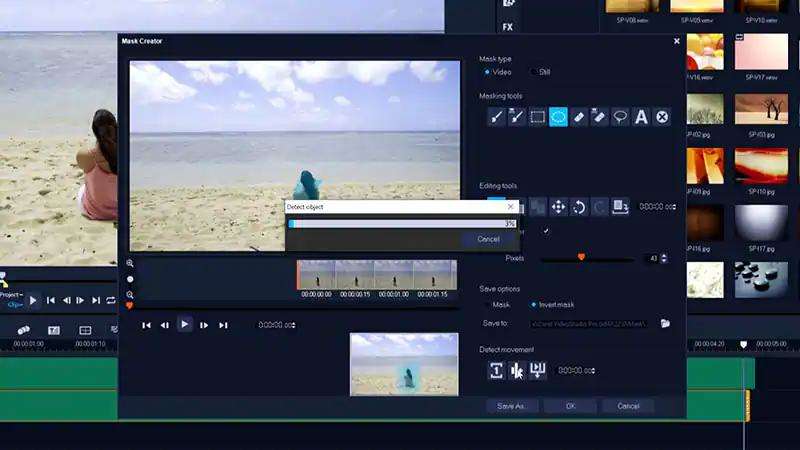This screenshot has width=800, height=450.
Task: Click the Clear mask icon
Action: pyautogui.click(x=662, y=117)
